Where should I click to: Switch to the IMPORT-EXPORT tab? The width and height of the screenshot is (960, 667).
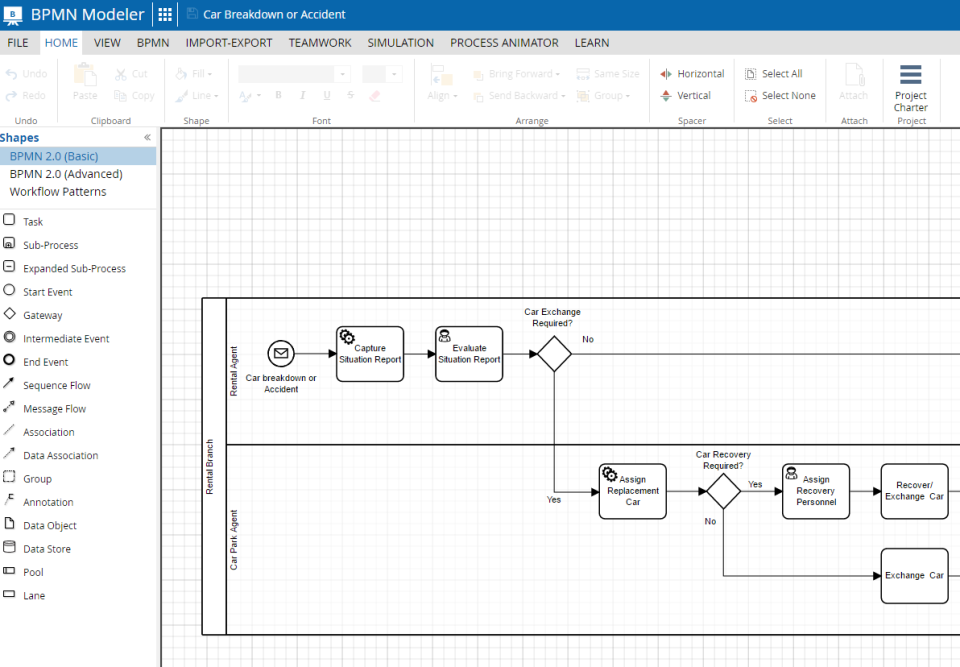(x=229, y=43)
